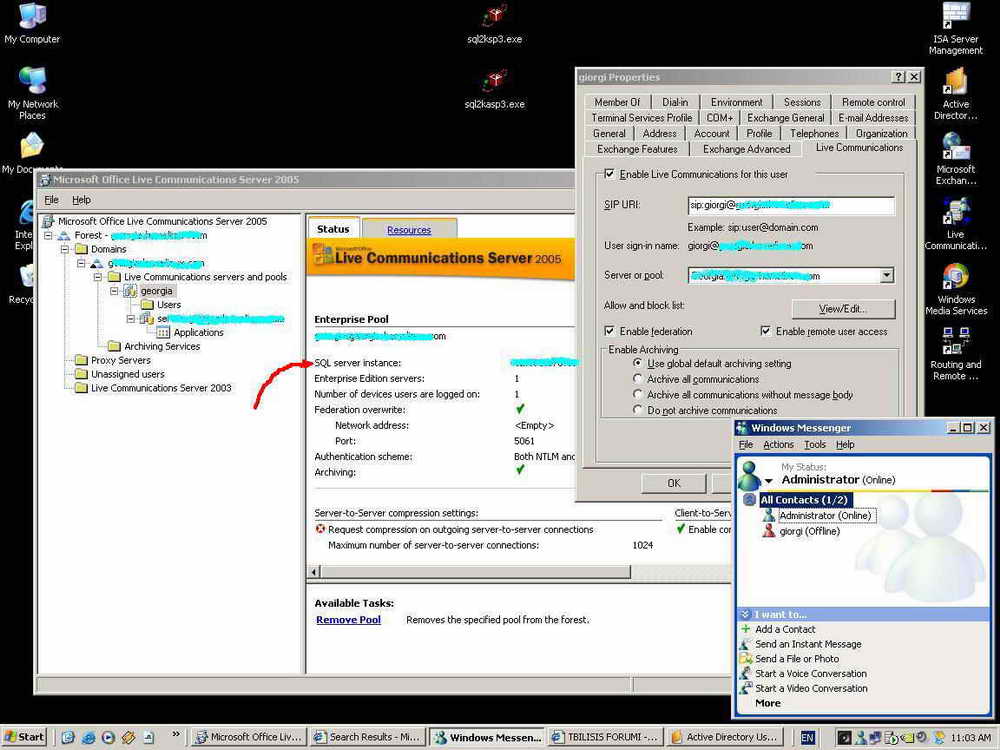Click More link in Messenger

pyautogui.click(x=768, y=703)
